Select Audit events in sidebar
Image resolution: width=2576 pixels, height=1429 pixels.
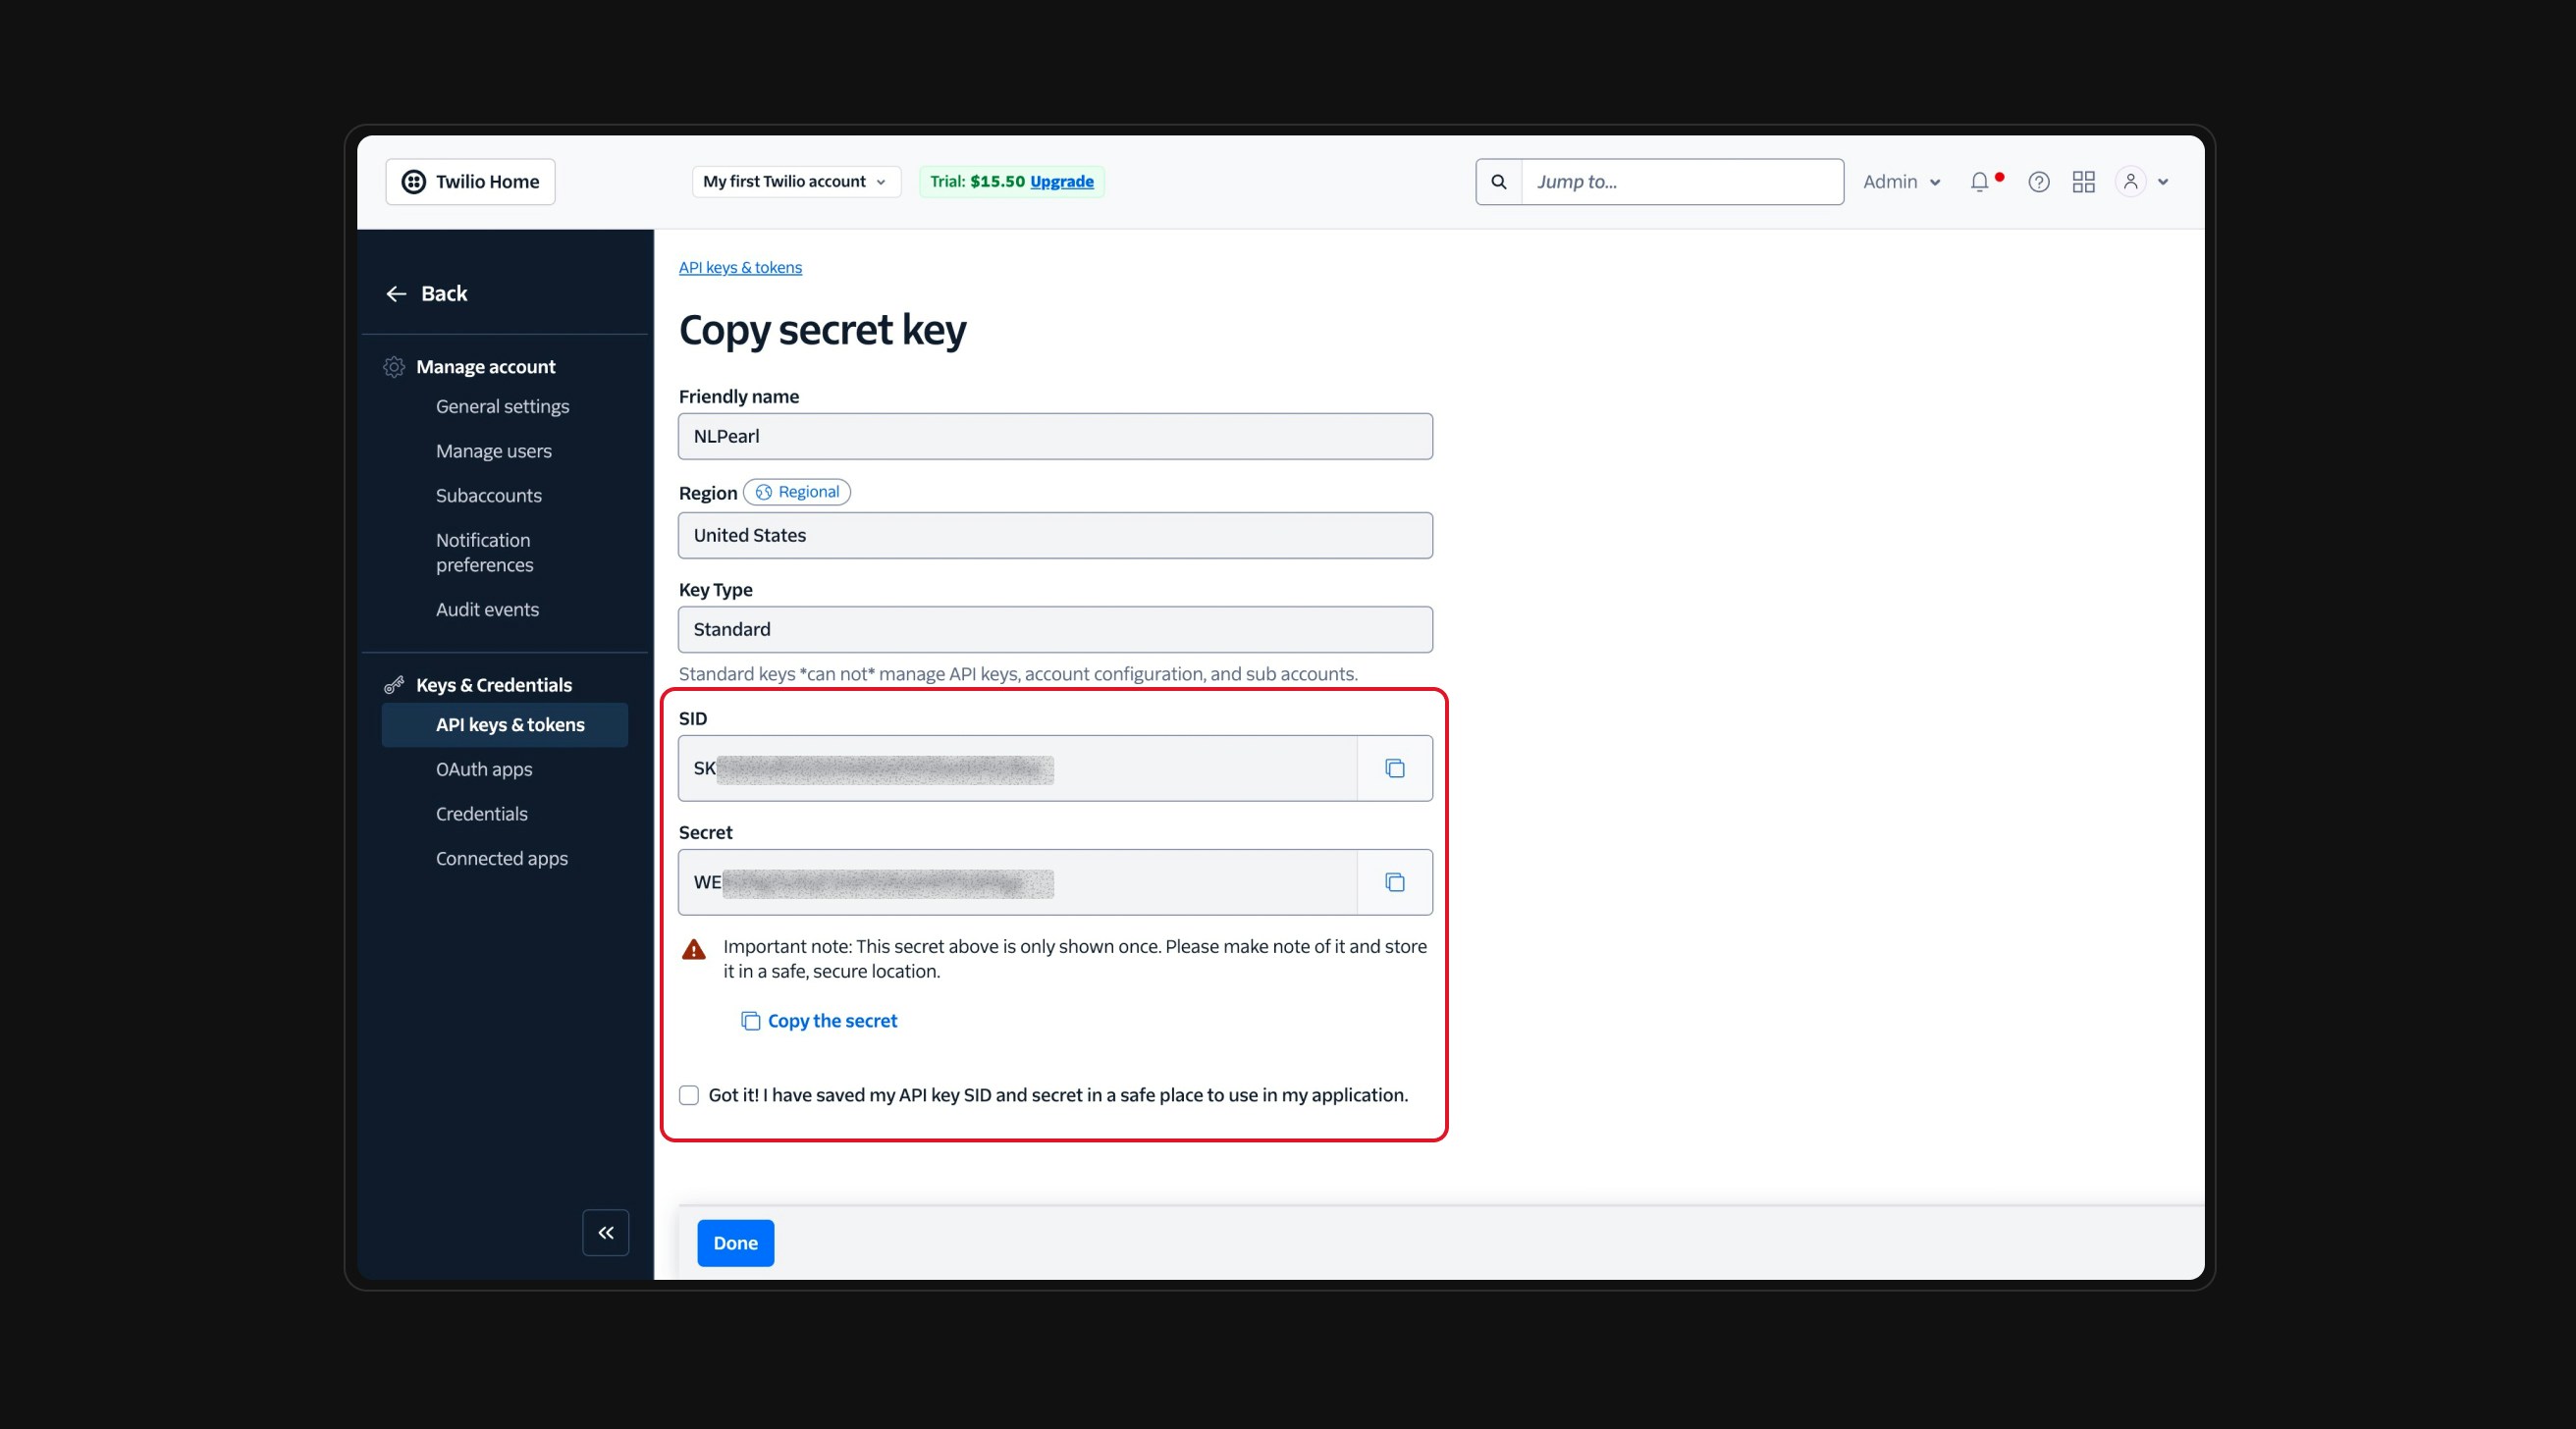coord(487,609)
